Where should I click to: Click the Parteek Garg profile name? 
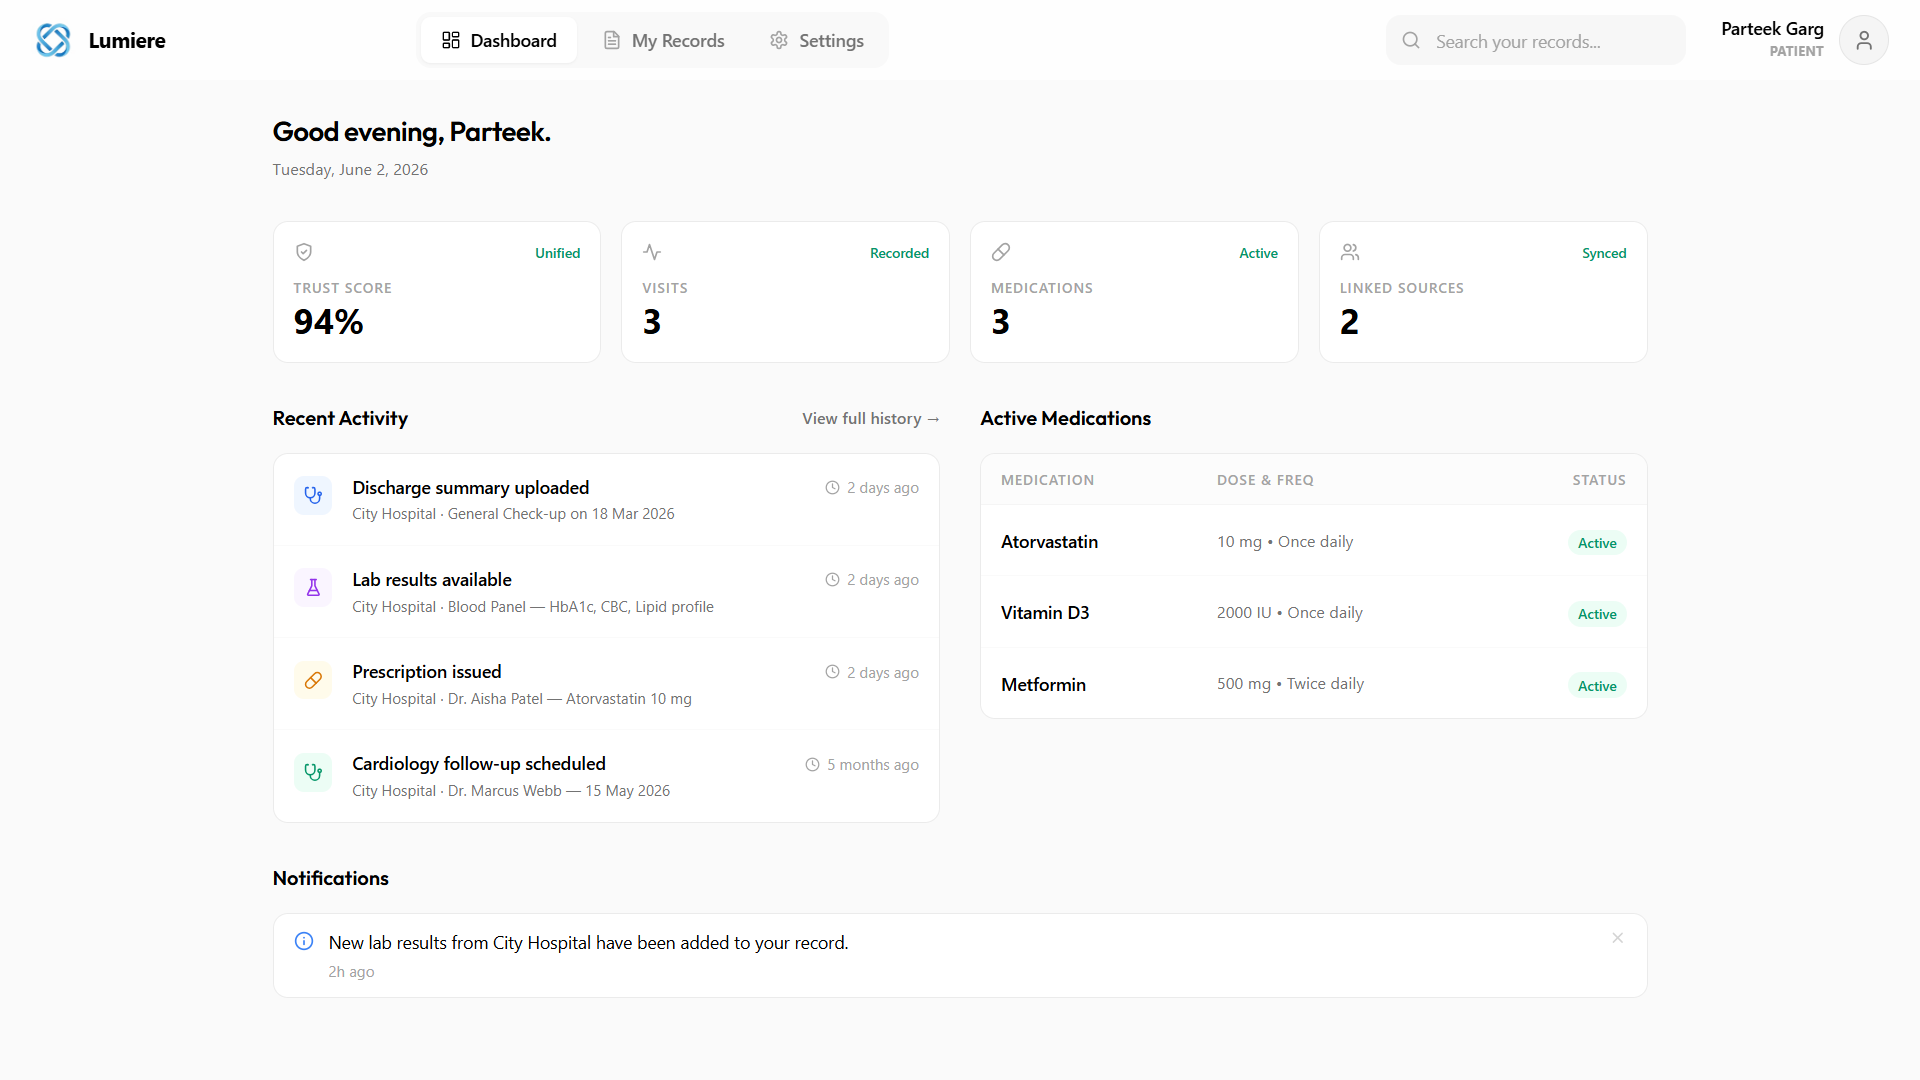[x=1772, y=29]
